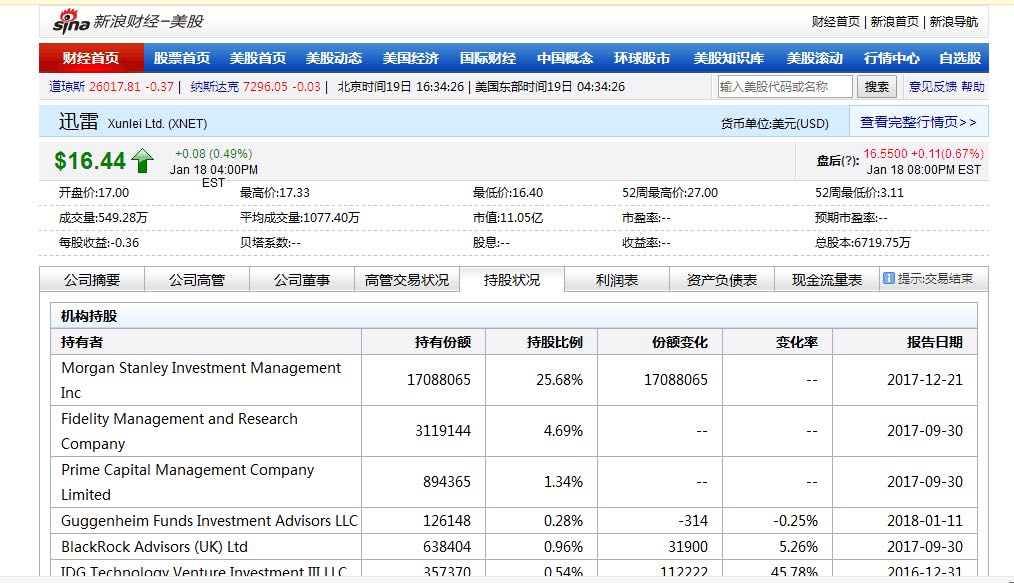Go to 中国概念 section
Image resolution: width=1014 pixels, height=583 pixels.
[x=565, y=58]
